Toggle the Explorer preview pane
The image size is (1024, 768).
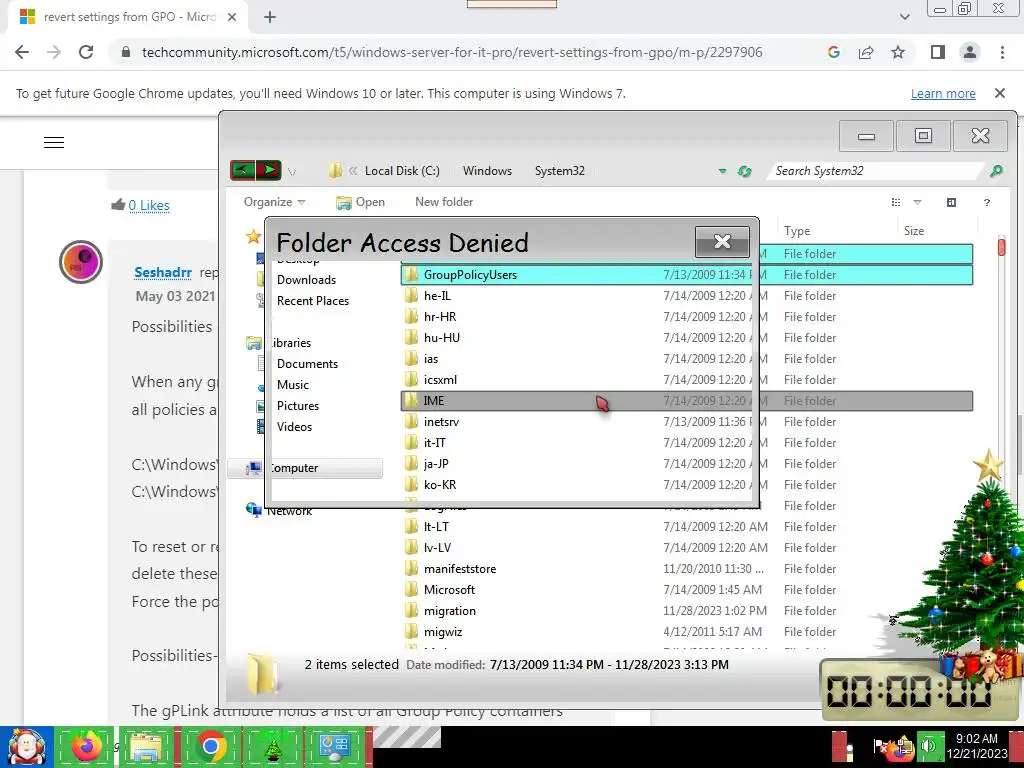tap(952, 202)
